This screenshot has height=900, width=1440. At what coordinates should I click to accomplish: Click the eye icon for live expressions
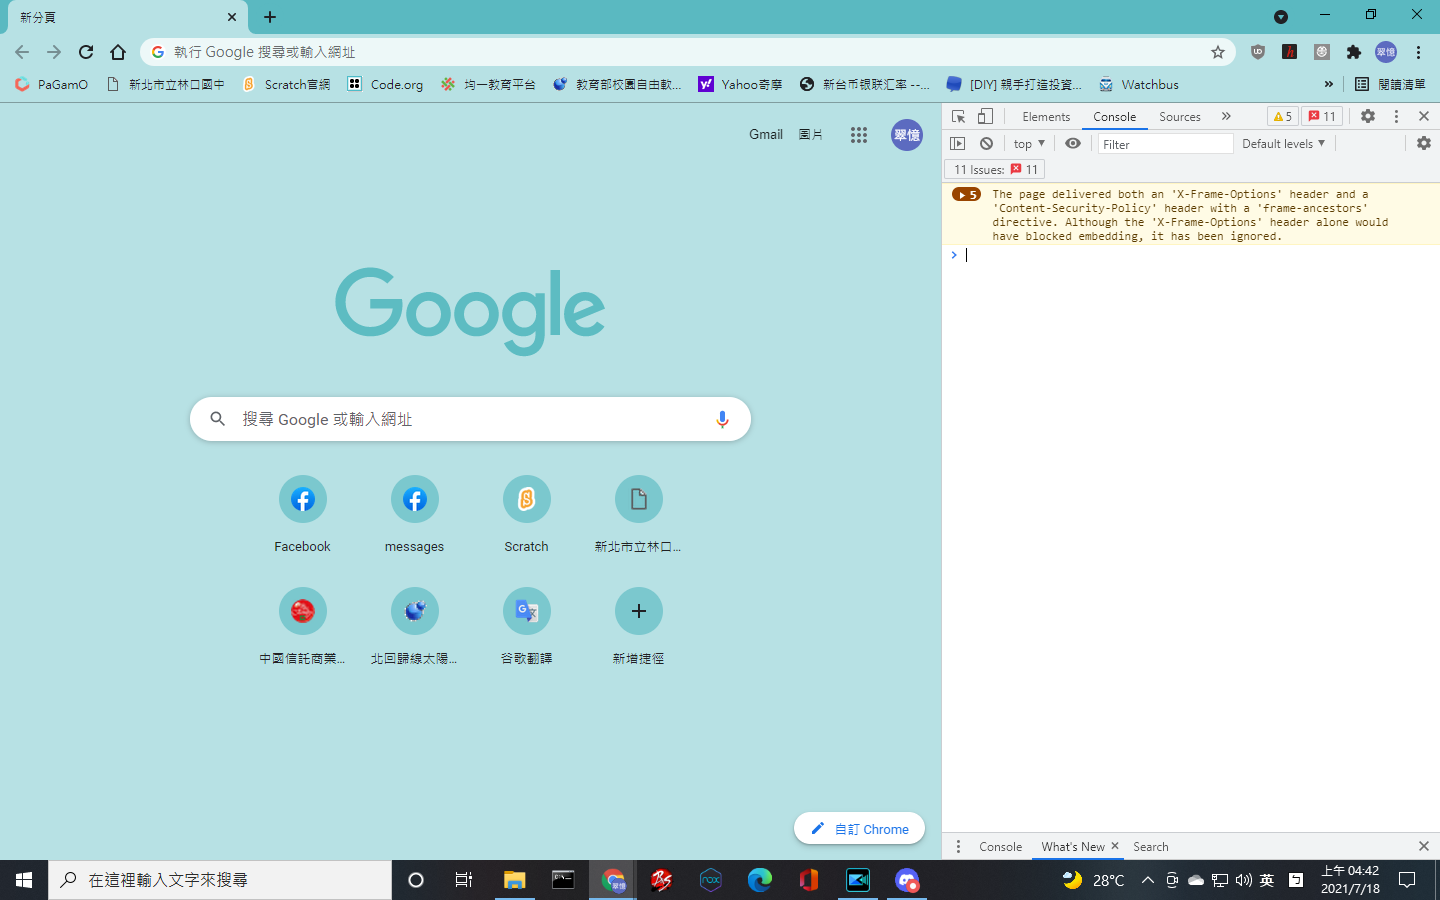tap(1073, 143)
